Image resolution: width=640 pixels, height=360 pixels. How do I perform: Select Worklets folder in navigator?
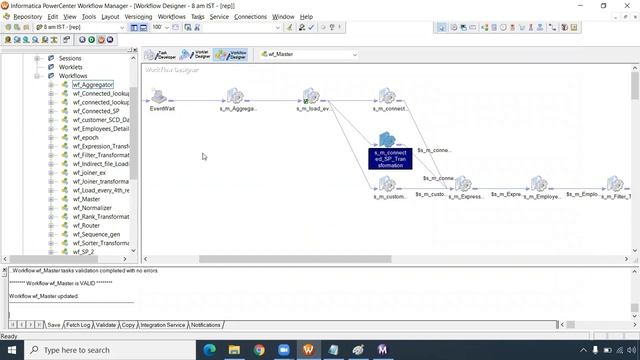coord(70,67)
